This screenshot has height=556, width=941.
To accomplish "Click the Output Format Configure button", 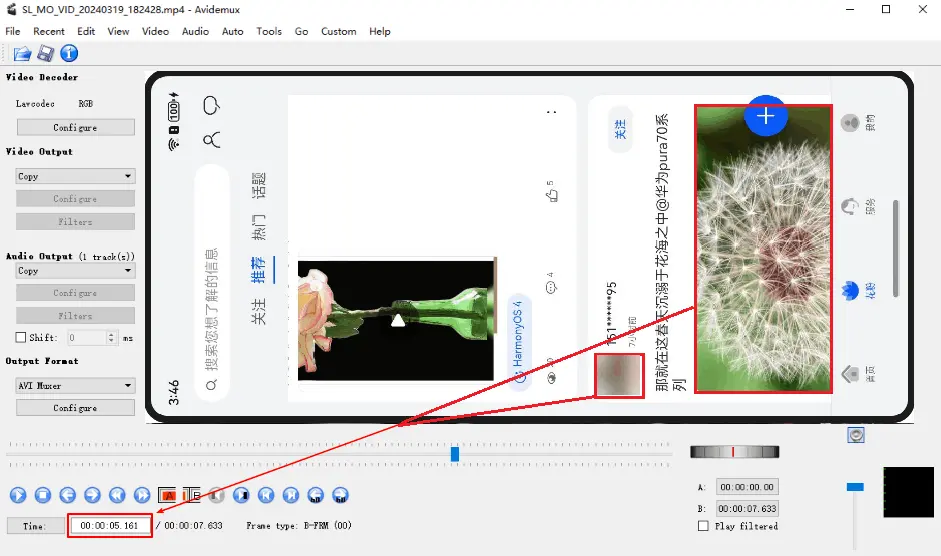I will (76, 408).
